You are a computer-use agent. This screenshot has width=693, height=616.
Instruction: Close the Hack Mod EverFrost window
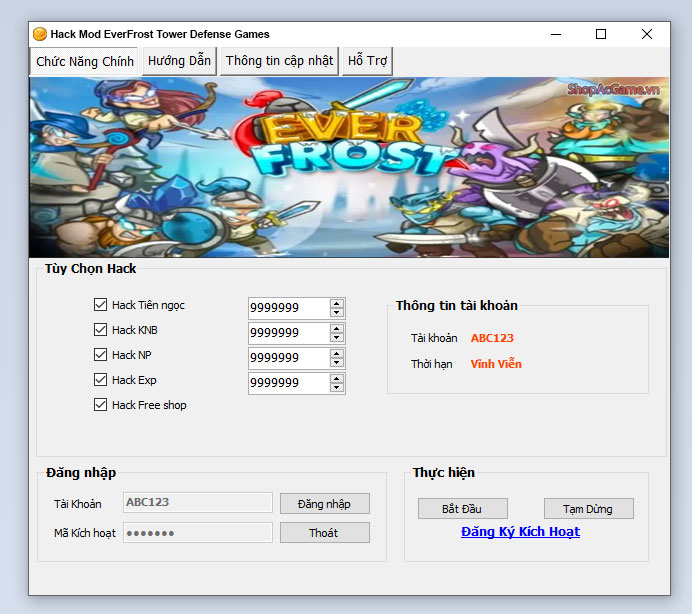click(x=647, y=34)
